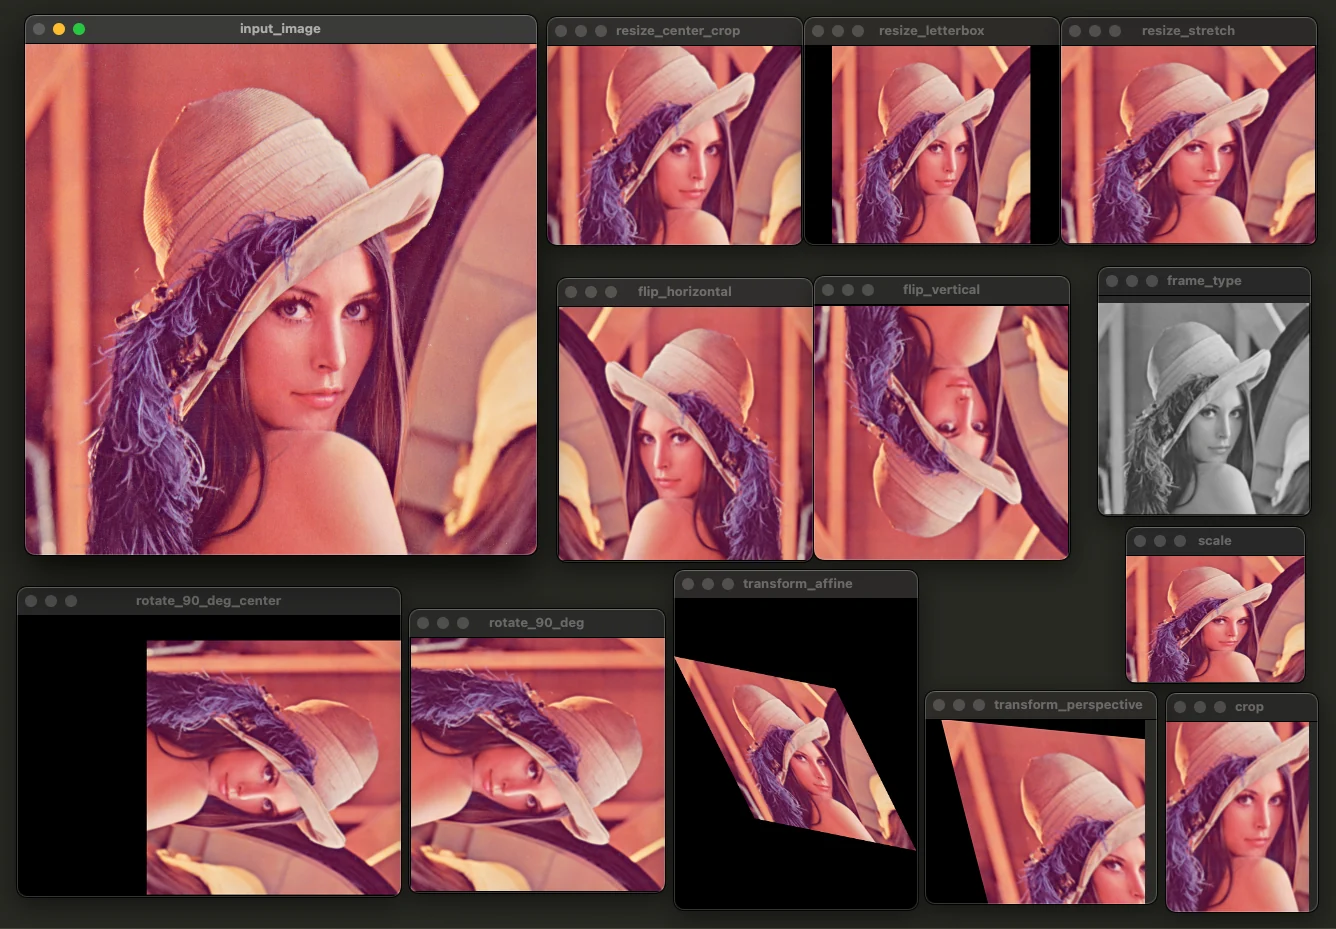Click the original image in input_image window

click(280, 299)
